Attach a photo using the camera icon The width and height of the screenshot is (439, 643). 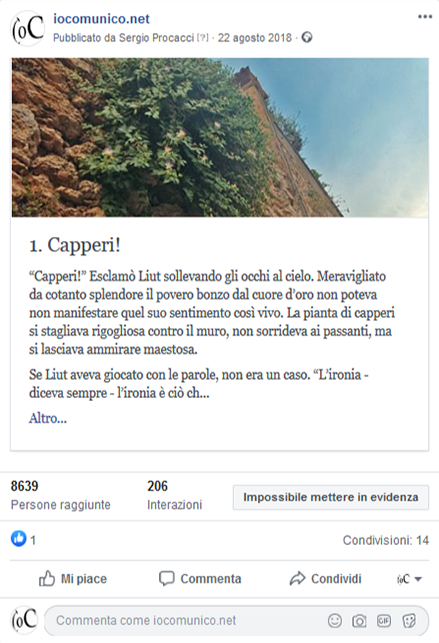(359, 621)
